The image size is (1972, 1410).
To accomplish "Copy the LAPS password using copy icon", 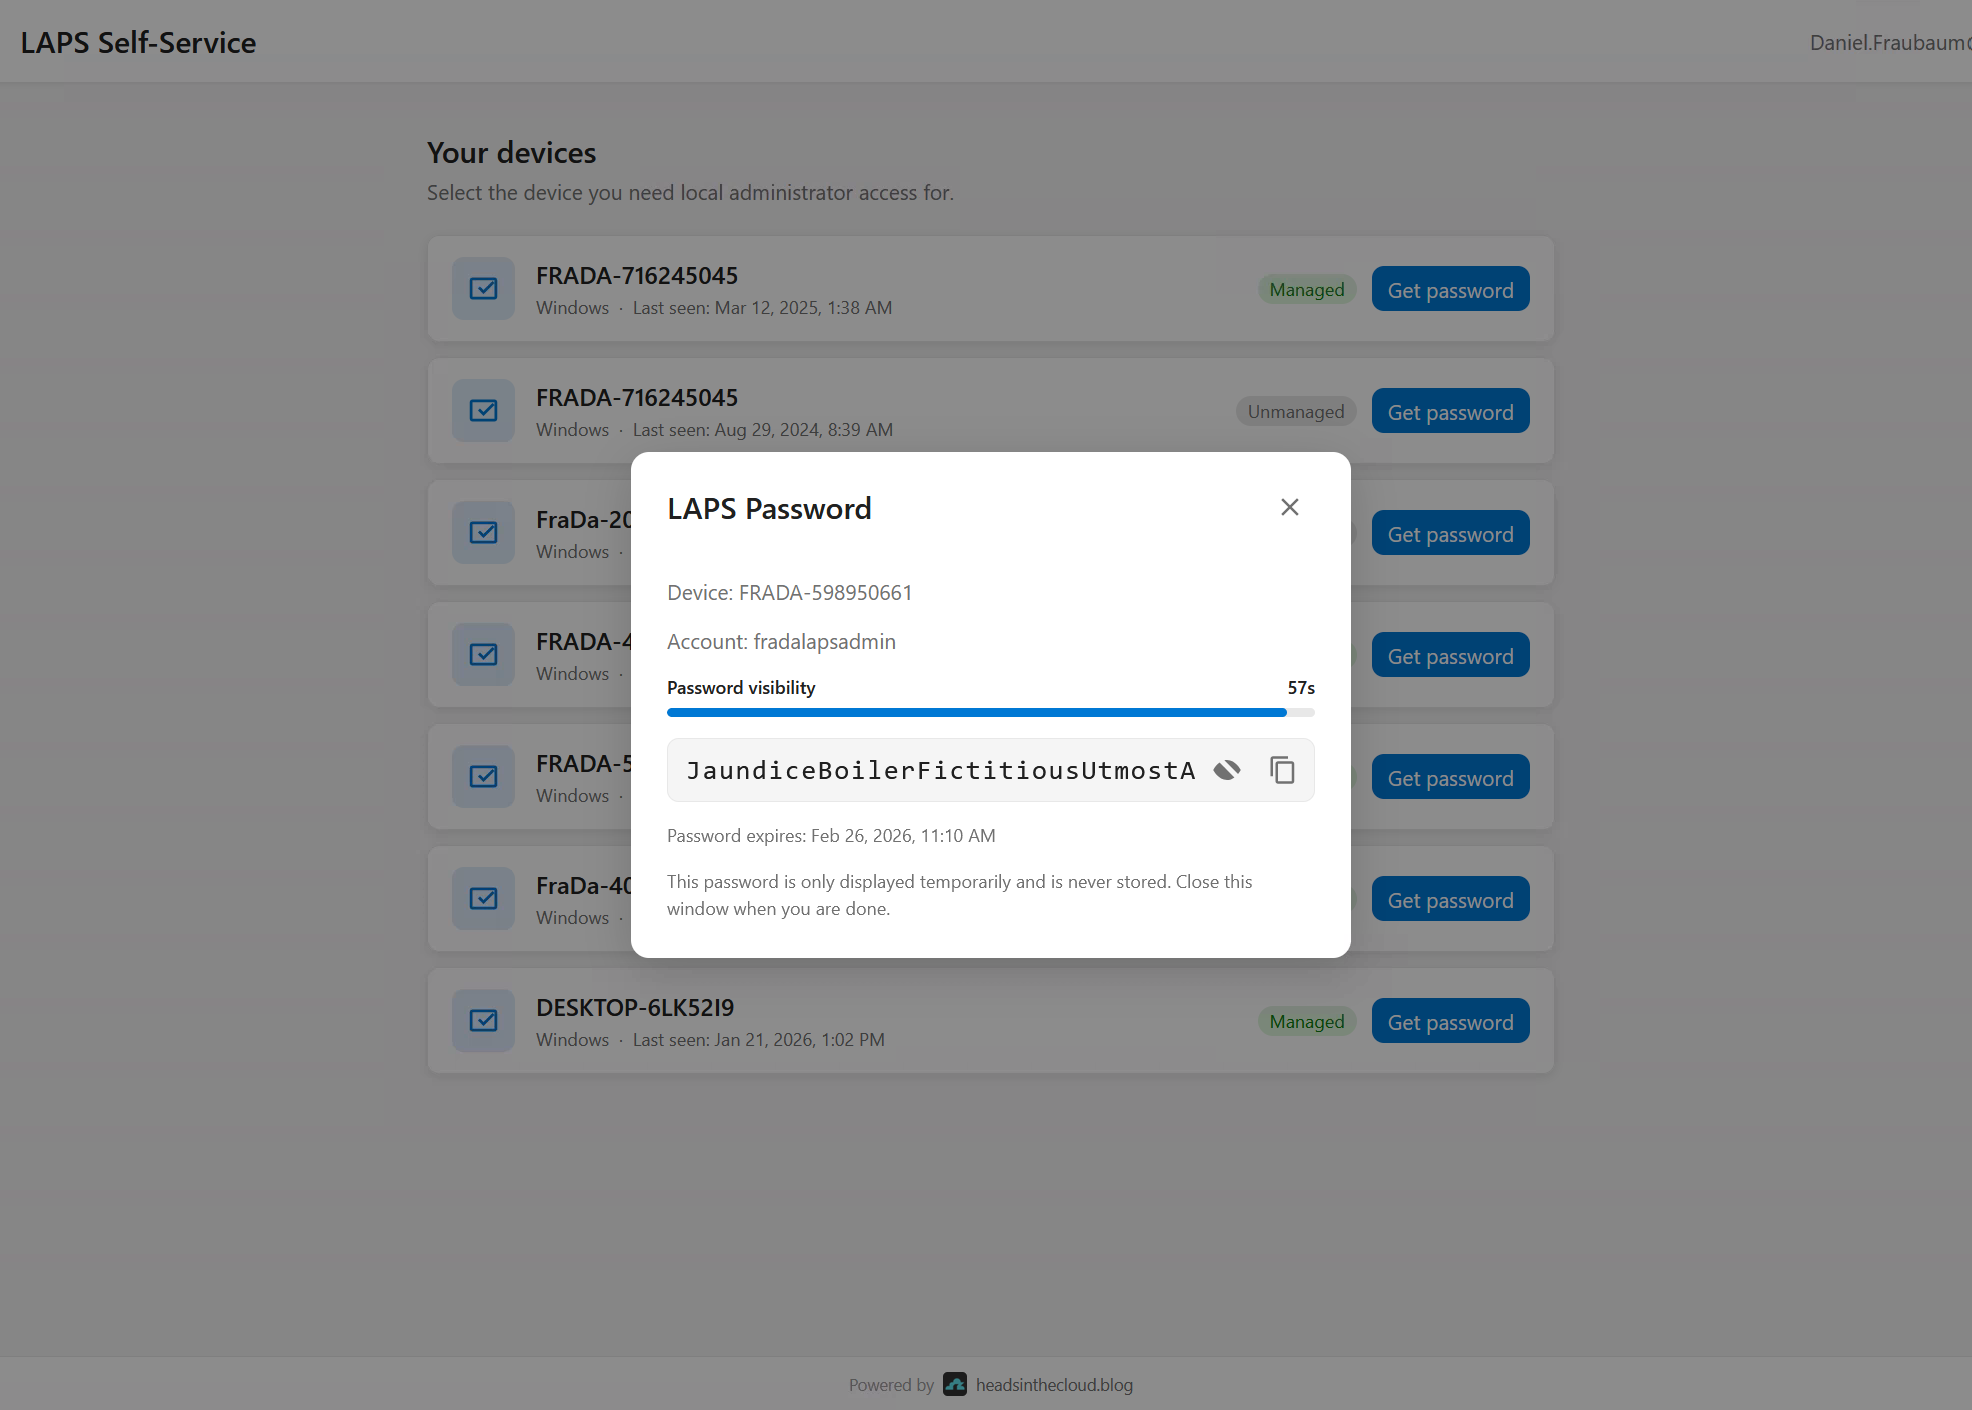I will (x=1283, y=770).
